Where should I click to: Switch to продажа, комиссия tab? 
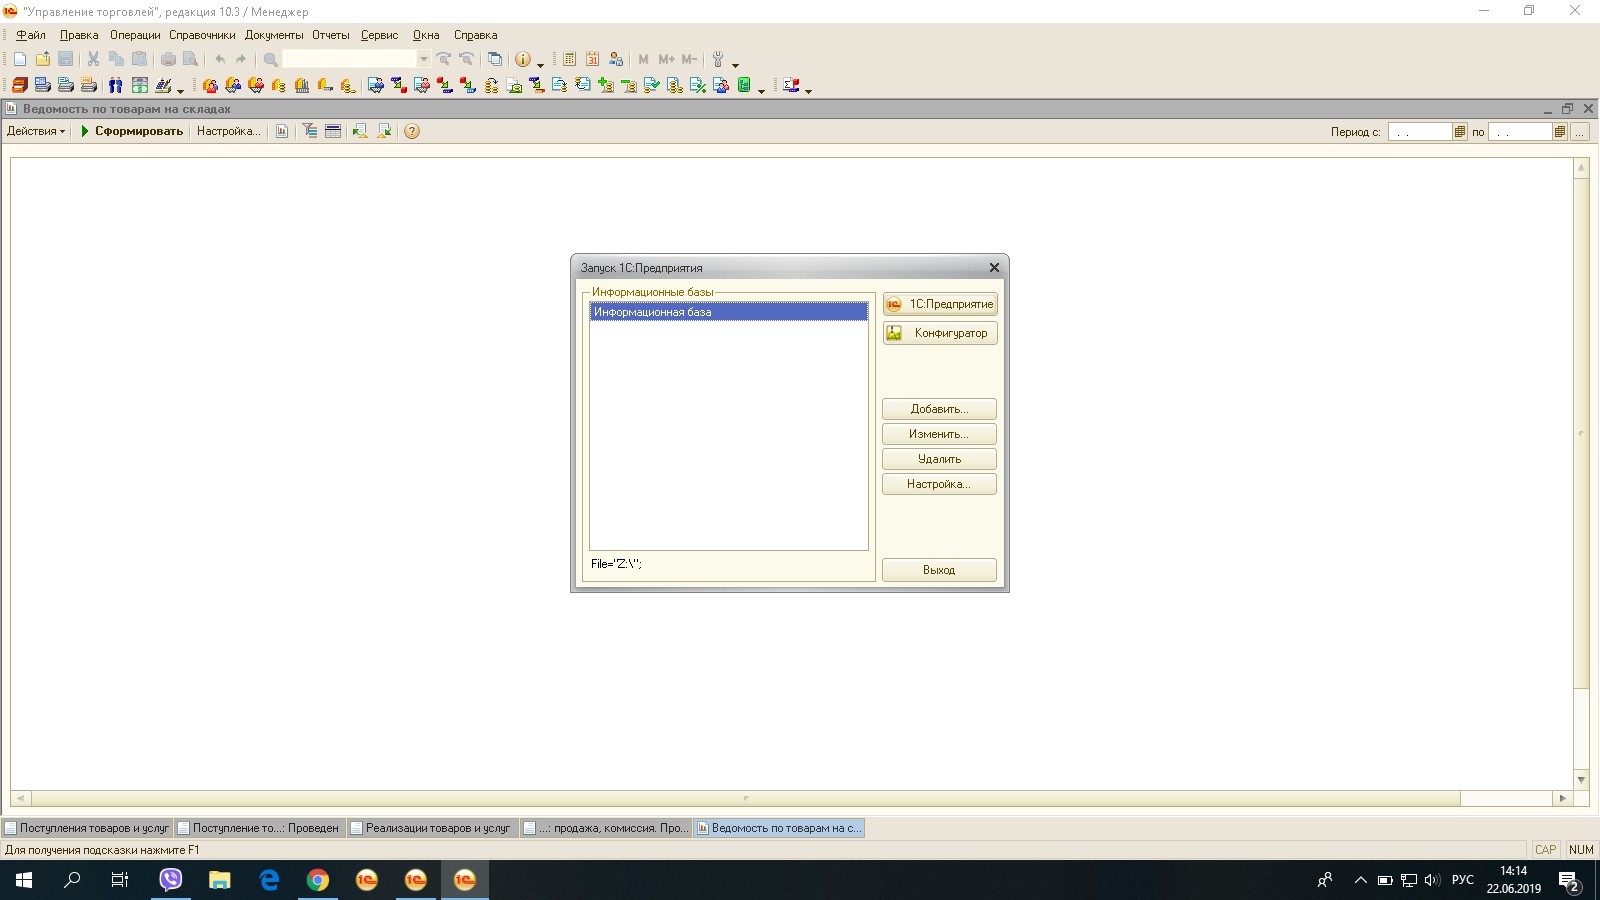(x=606, y=828)
